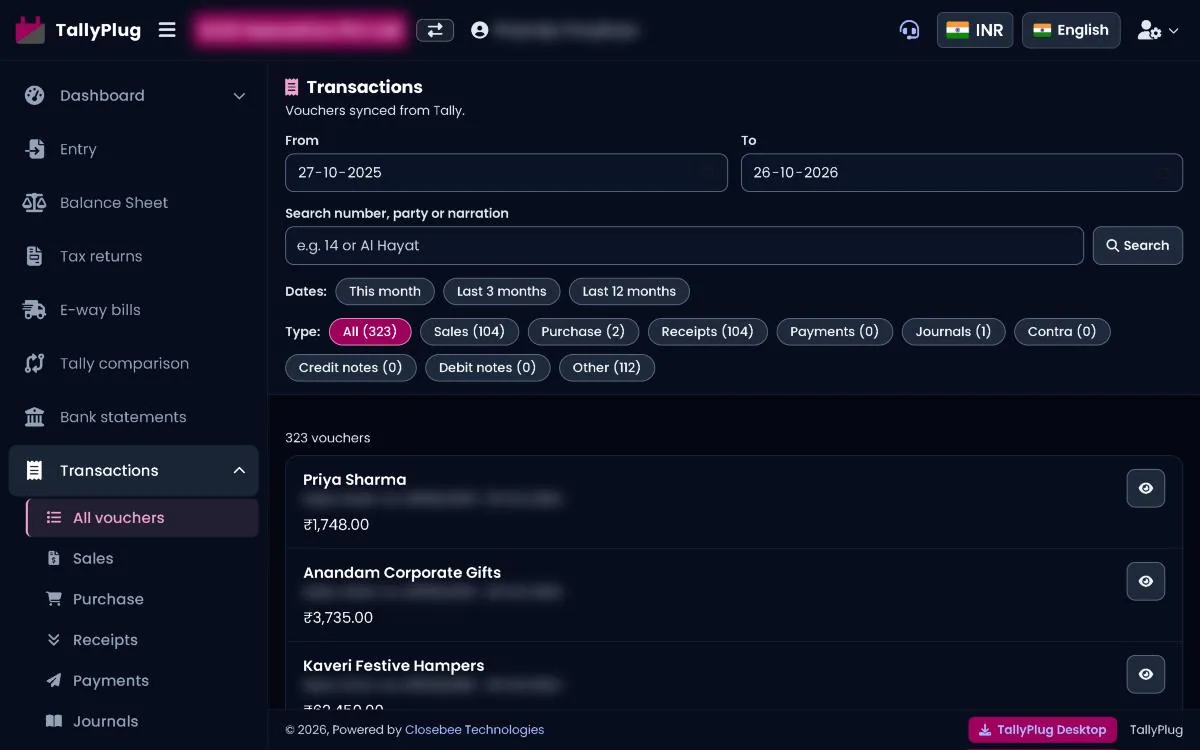
Task: View Priya Sharma voucher eye icon
Action: [1146, 488]
